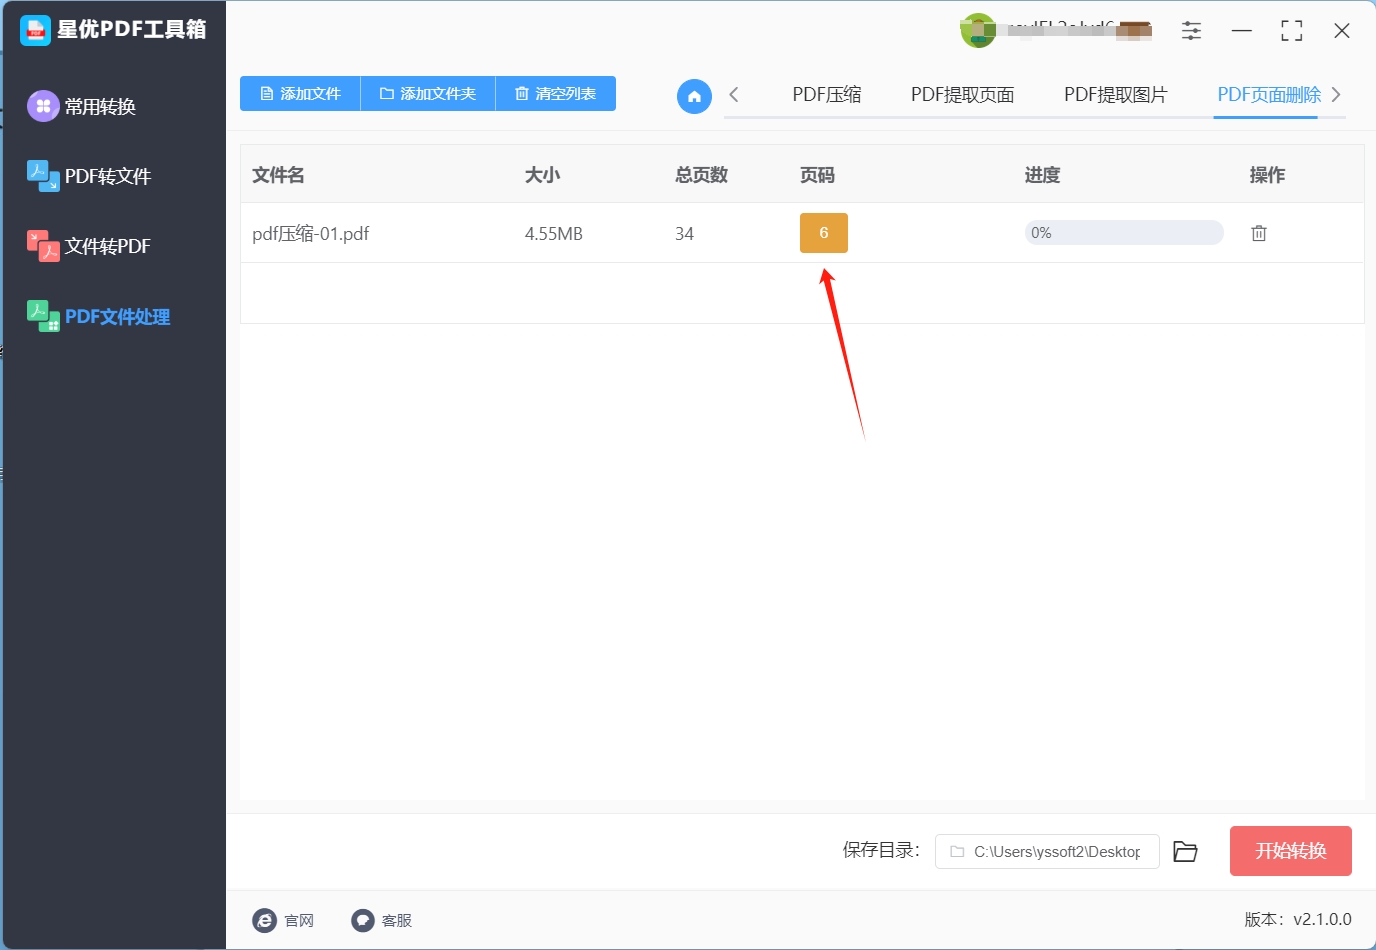The image size is (1376, 950).
Task: Click the 页码 column header
Action: pos(817,175)
